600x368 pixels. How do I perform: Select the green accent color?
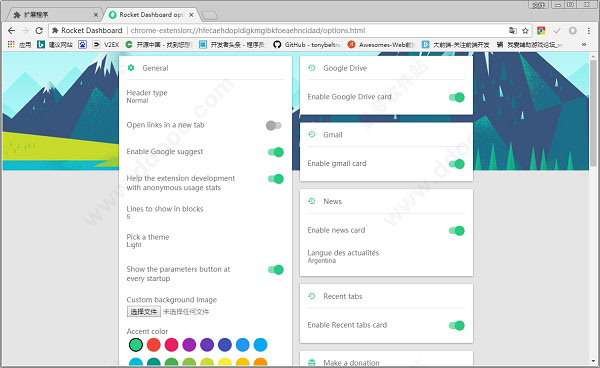(x=135, y=344)
